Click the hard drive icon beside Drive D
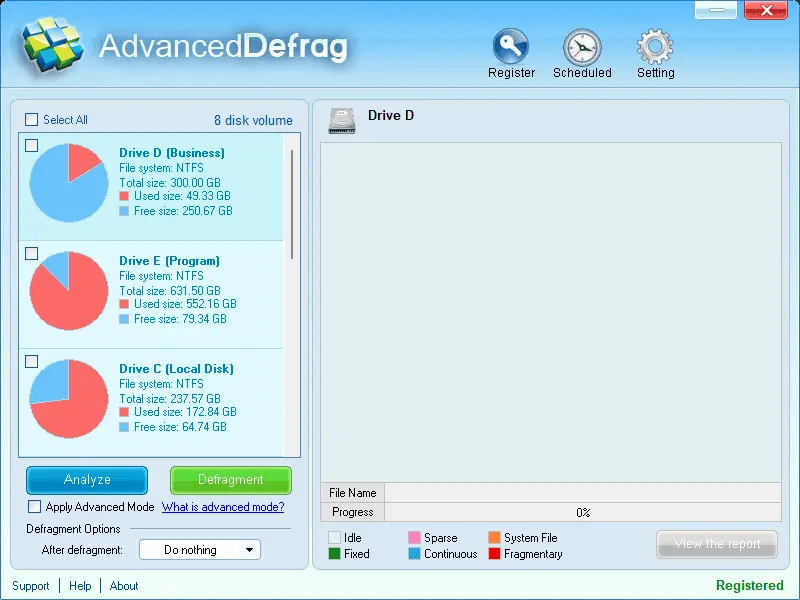The width and height of the screenshot is (800, 600). 342,121
